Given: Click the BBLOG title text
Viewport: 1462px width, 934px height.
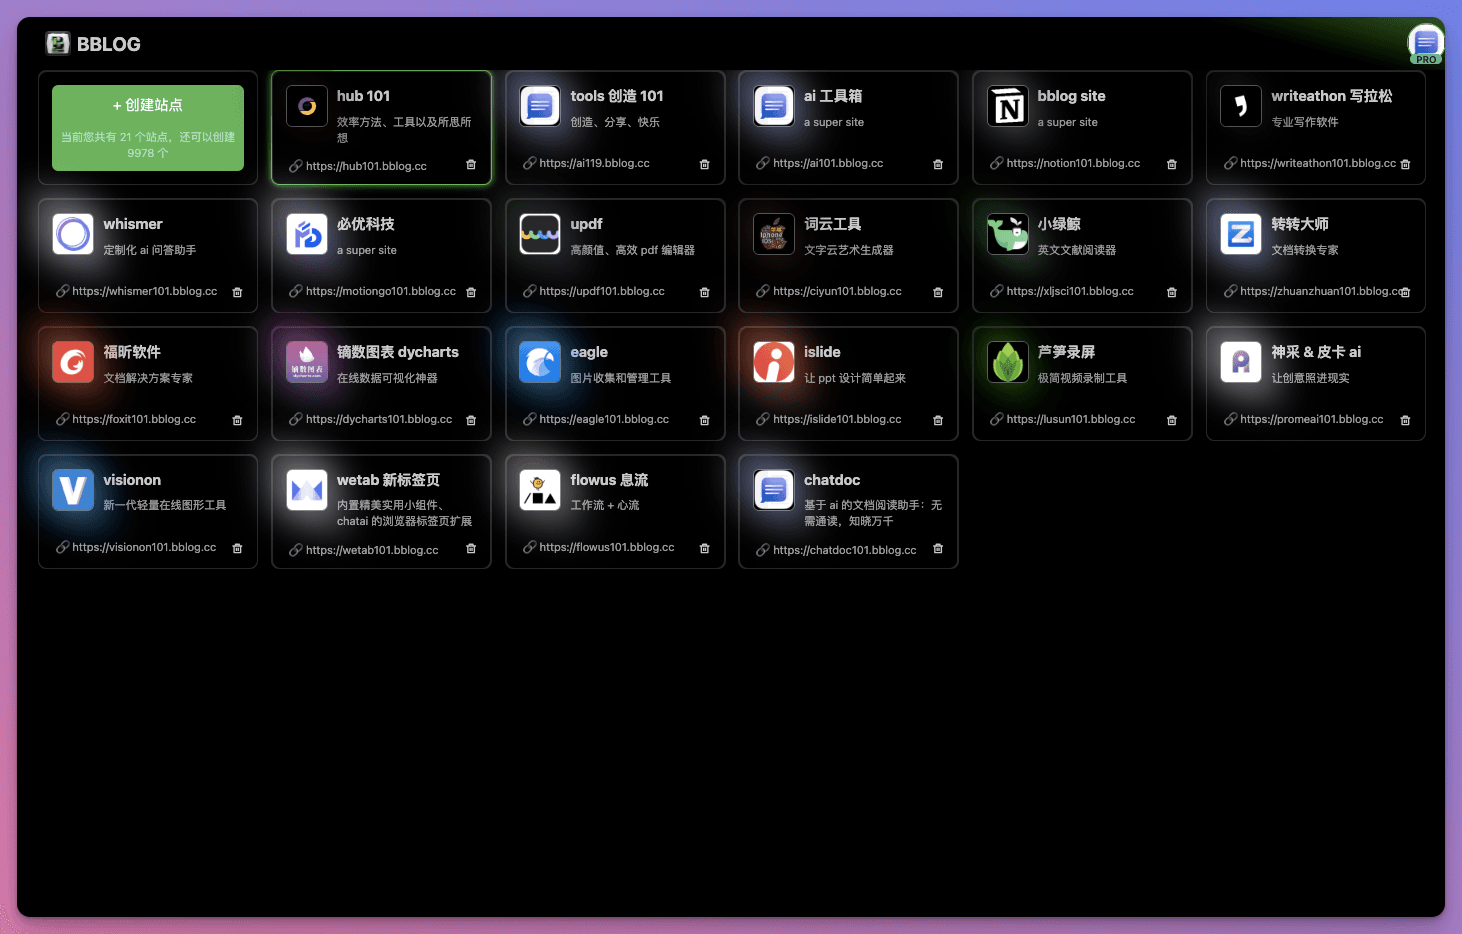Looking at the screenshot, I should pos(109,44).
